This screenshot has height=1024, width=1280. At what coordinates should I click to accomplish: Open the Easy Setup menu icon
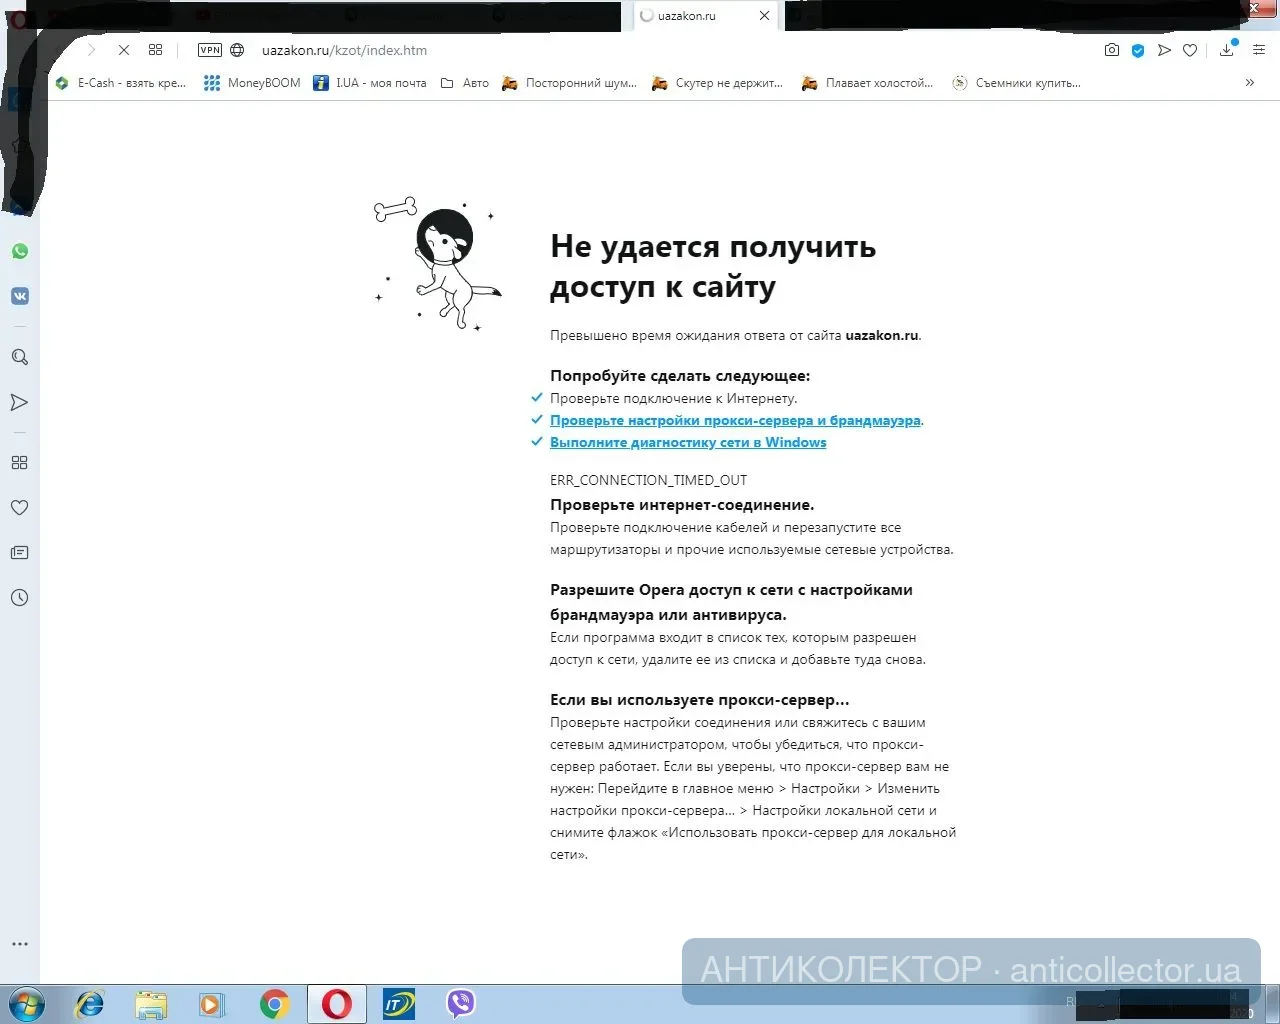click(1259, 50)
